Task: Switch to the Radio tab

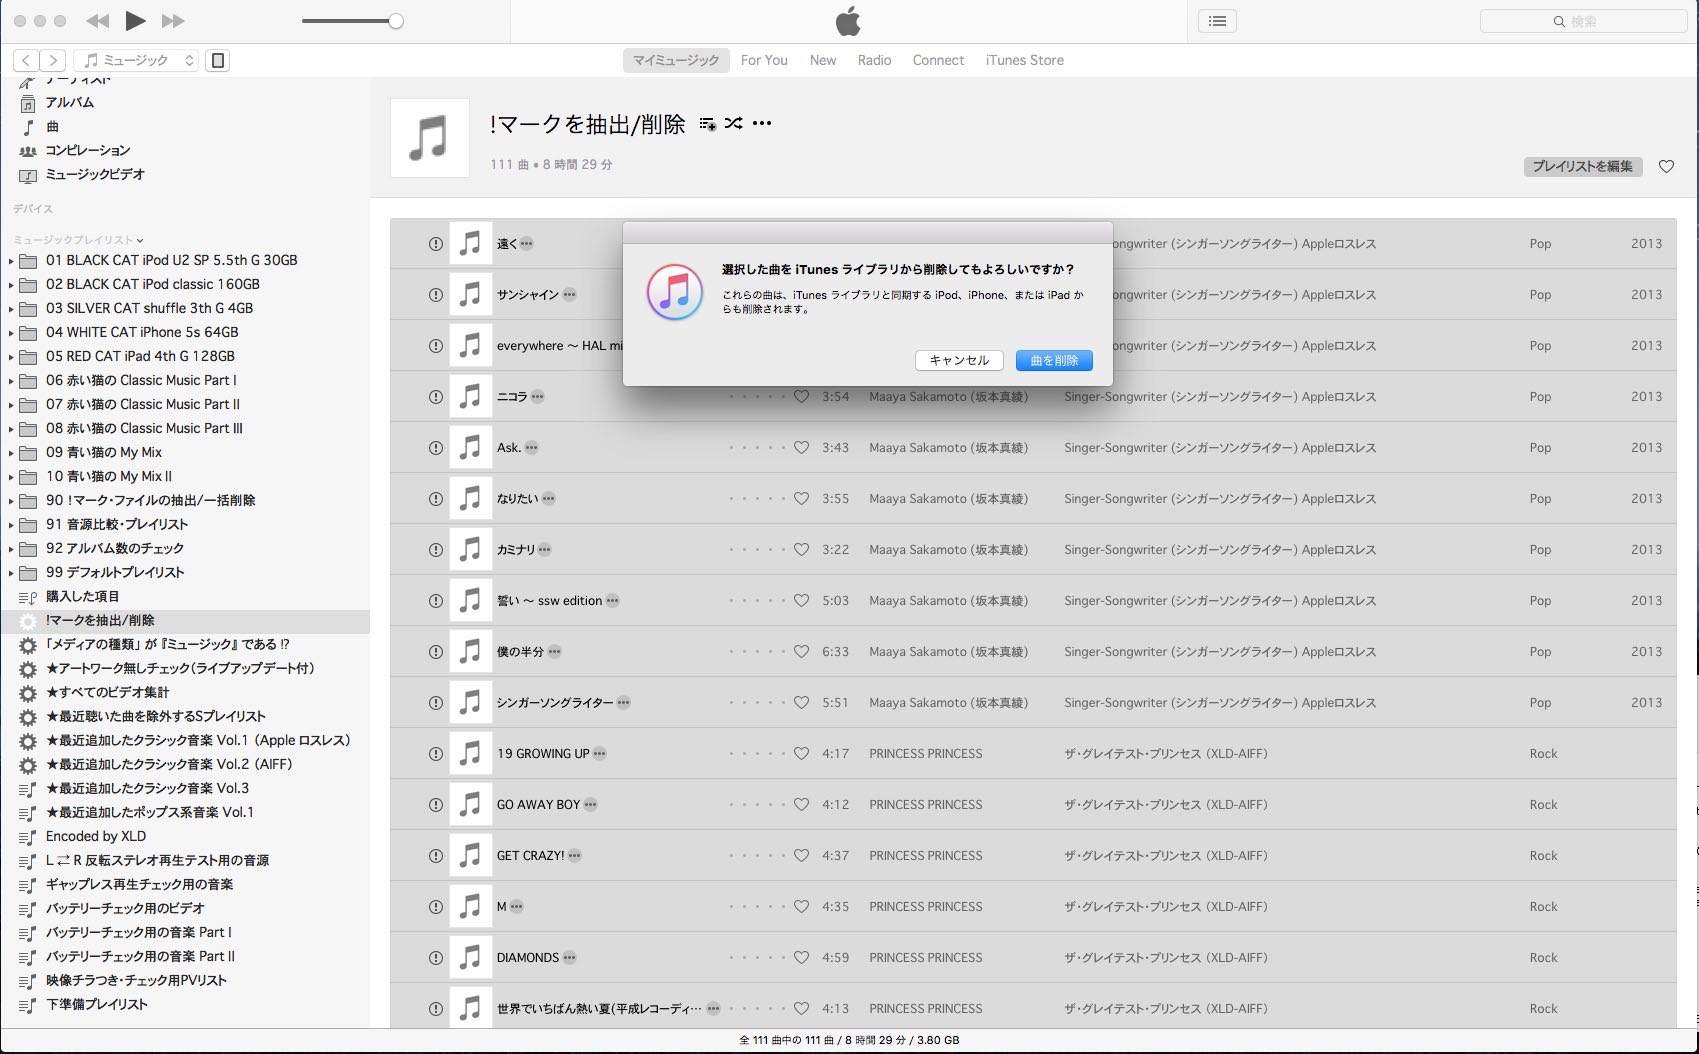Action: point(874,60)
